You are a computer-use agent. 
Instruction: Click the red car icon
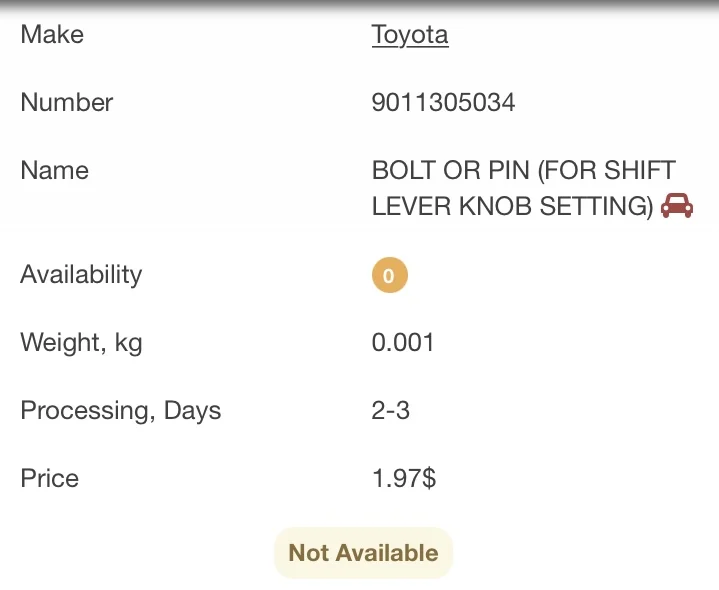tap(678, 206)
